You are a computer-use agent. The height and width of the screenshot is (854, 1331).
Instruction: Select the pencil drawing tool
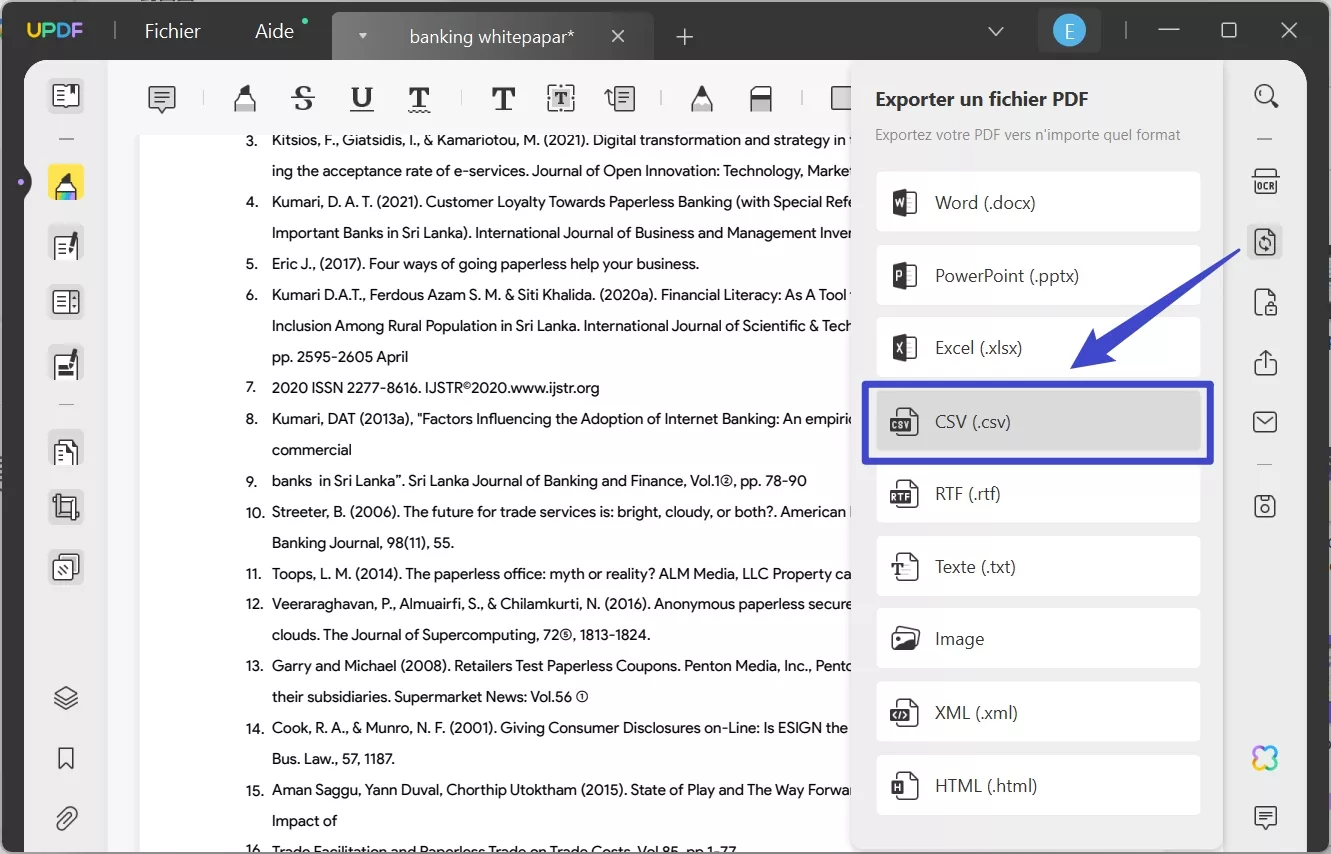[x=701, y=98]
